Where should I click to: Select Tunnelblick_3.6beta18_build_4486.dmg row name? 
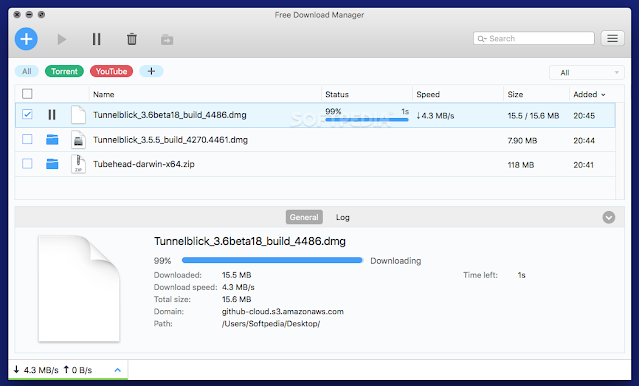coord(170,115)
